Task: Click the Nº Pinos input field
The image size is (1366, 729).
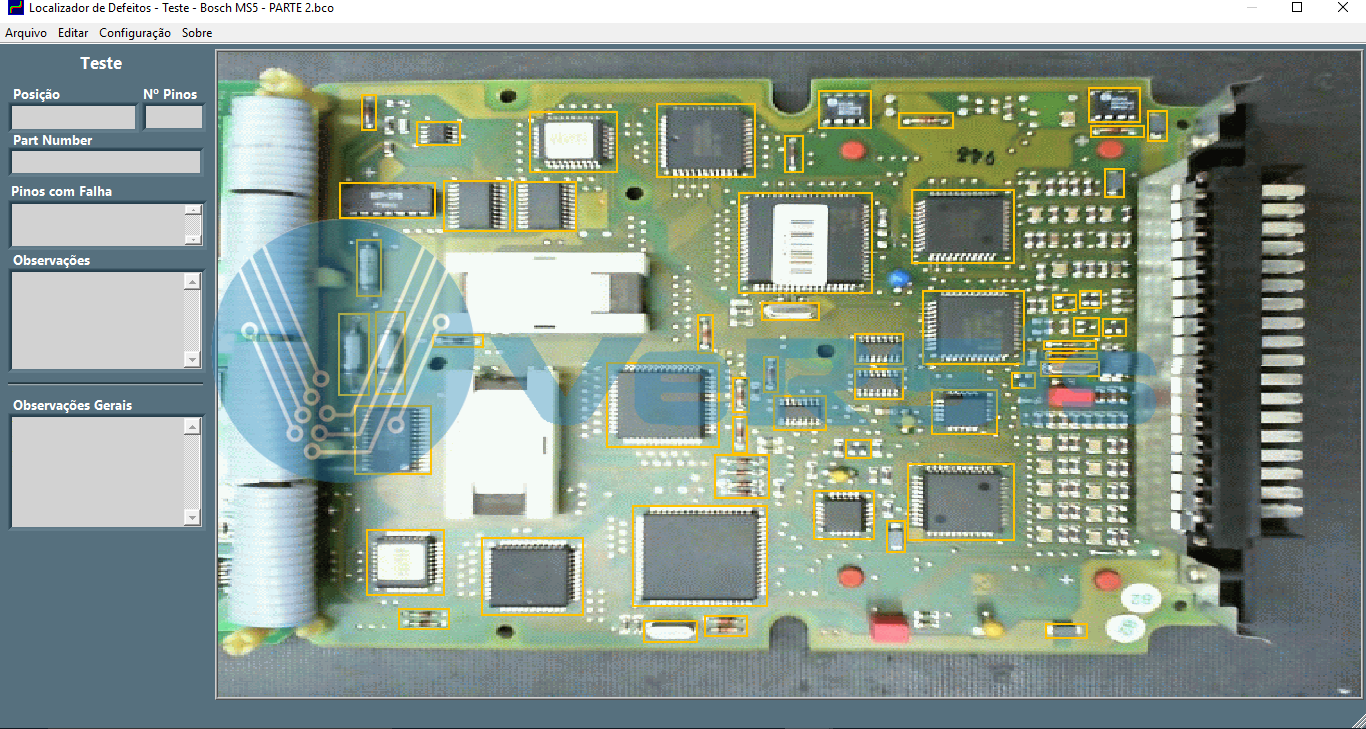Action: click(174, 117)
